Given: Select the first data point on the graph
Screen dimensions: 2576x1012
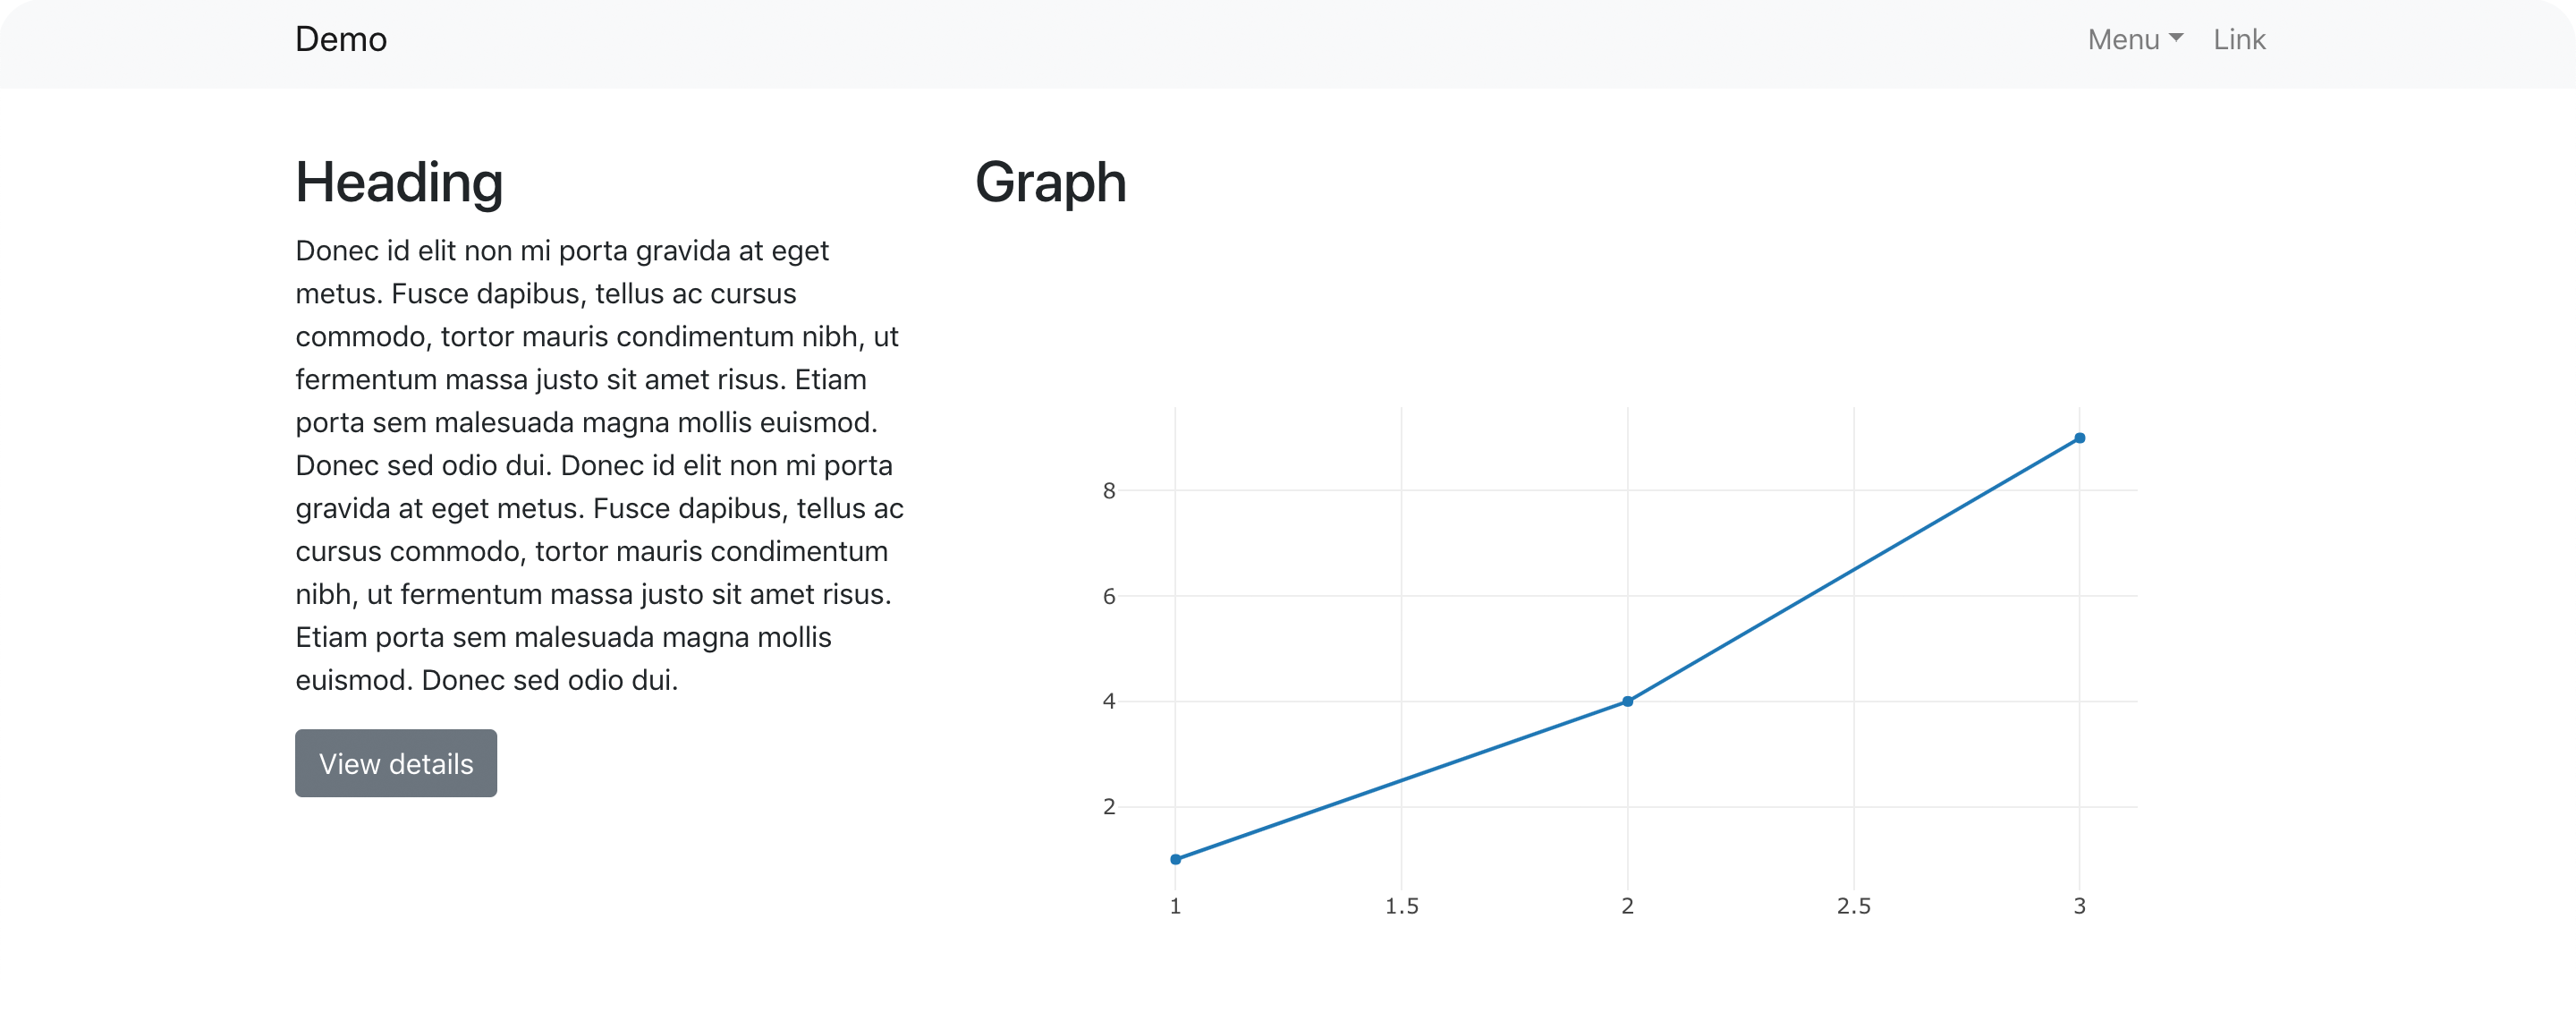Looking at the screenshot, I should tap(1175, 857).
